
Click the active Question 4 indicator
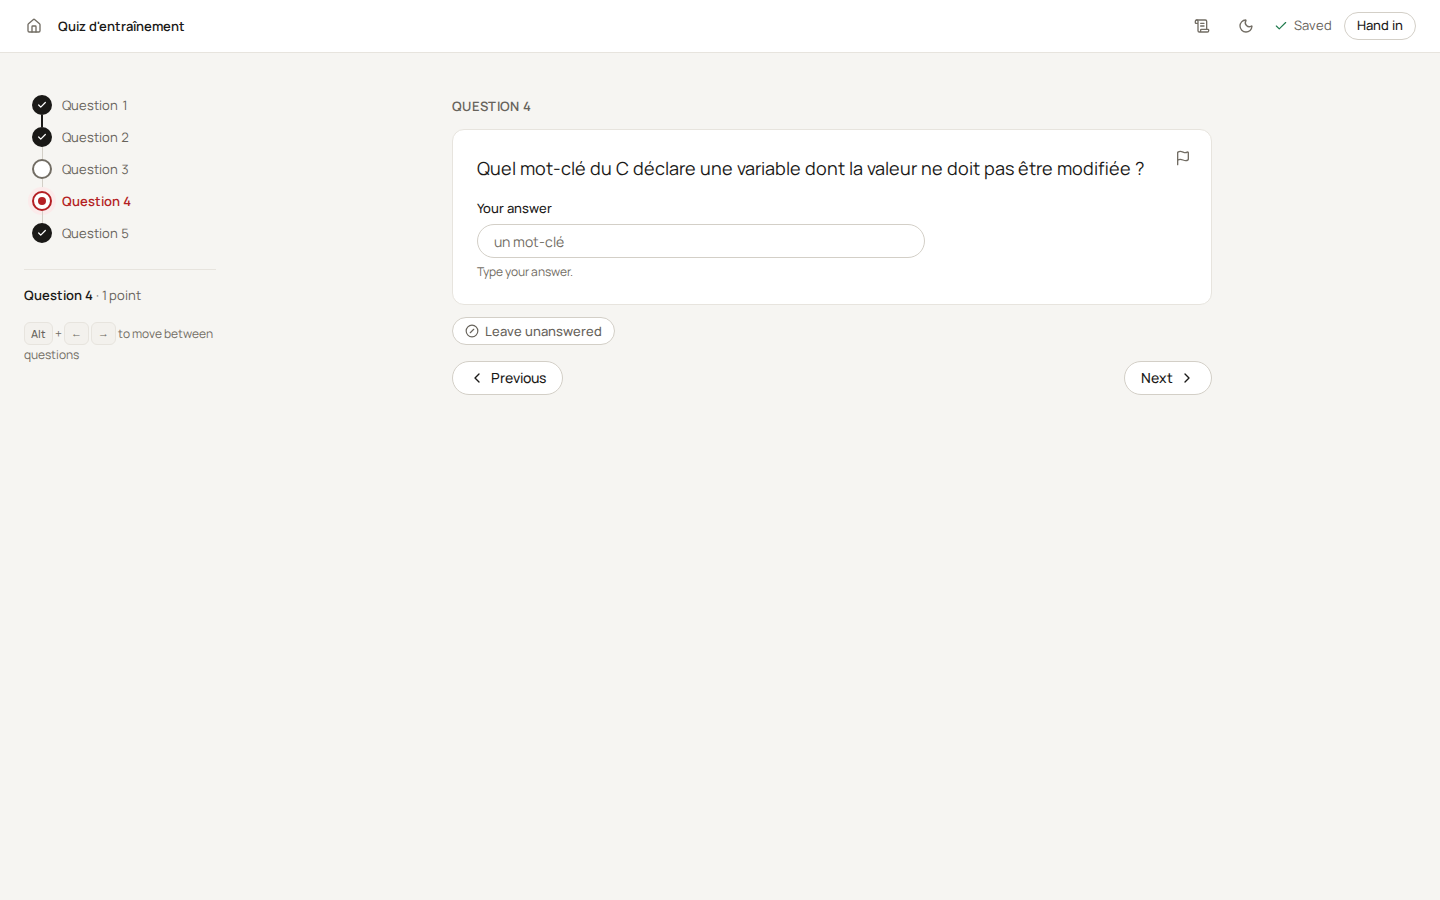42,201
